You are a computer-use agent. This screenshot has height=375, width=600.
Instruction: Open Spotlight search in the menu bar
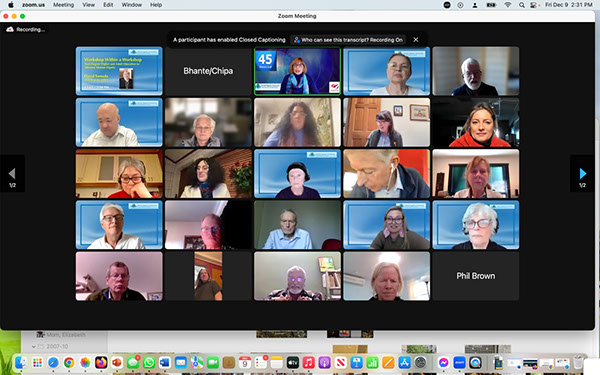point(521,5)
